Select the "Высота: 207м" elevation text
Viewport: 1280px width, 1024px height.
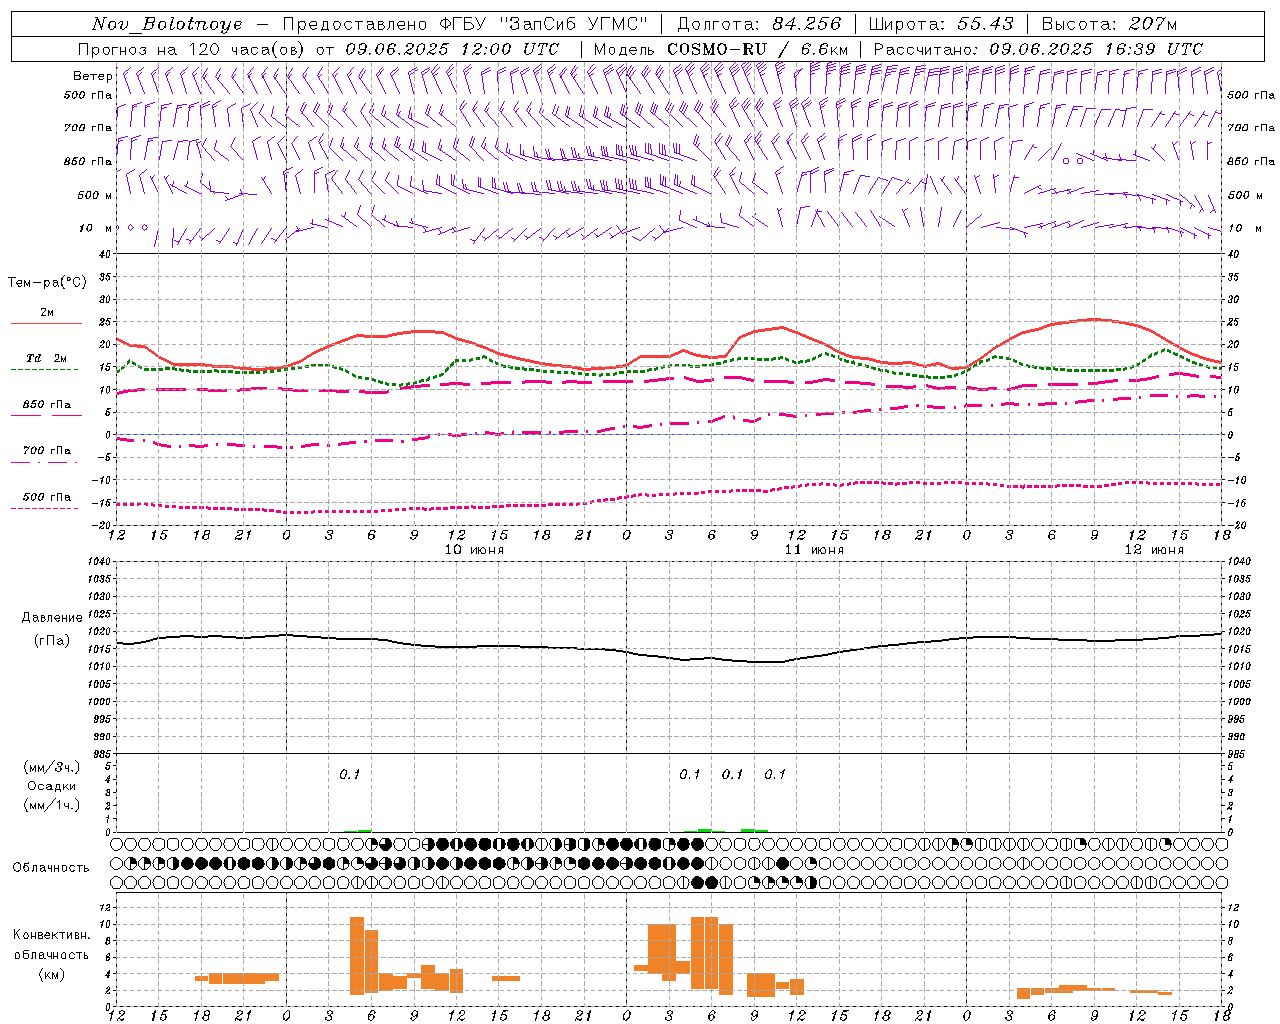coord(1109,24)
